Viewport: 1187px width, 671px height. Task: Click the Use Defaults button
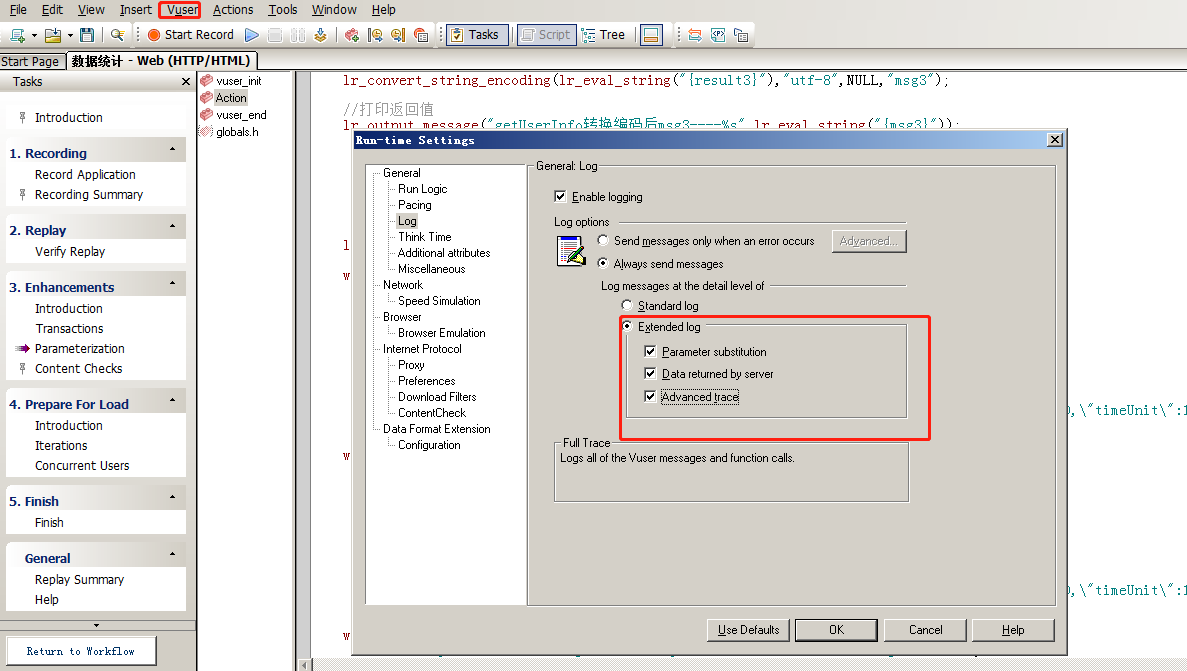748,630
